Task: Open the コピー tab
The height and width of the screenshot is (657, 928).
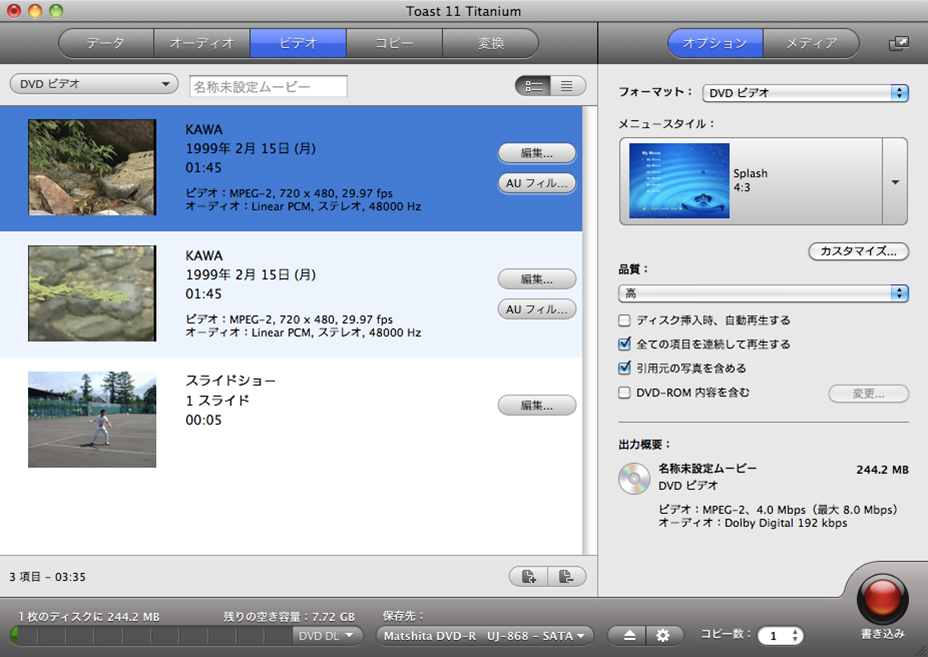Action: pyautogui.click(x=394, y=43)
